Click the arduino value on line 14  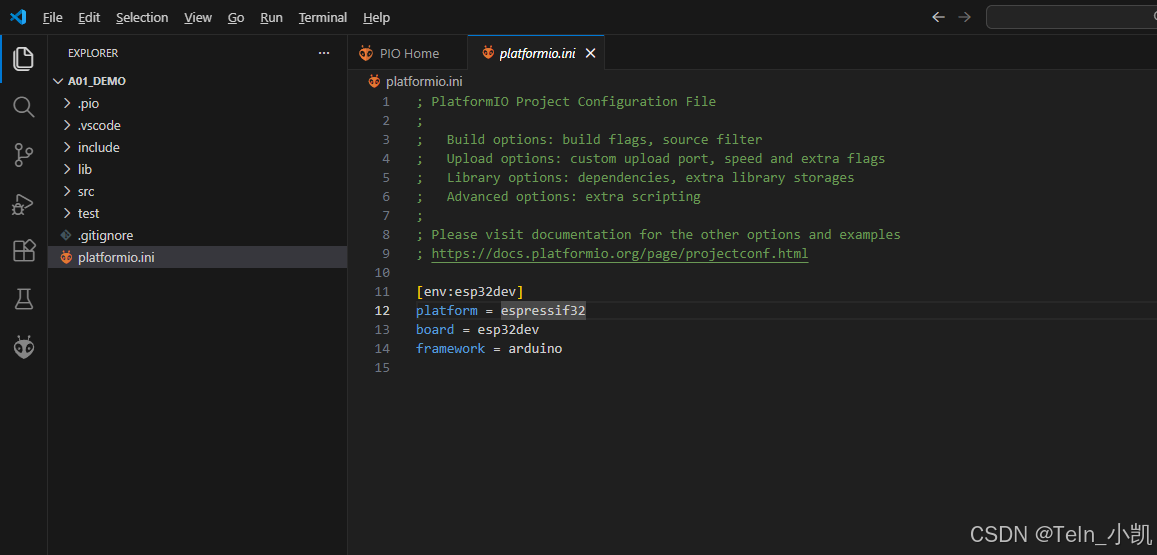pyautogui.click(x=535, y=348)
